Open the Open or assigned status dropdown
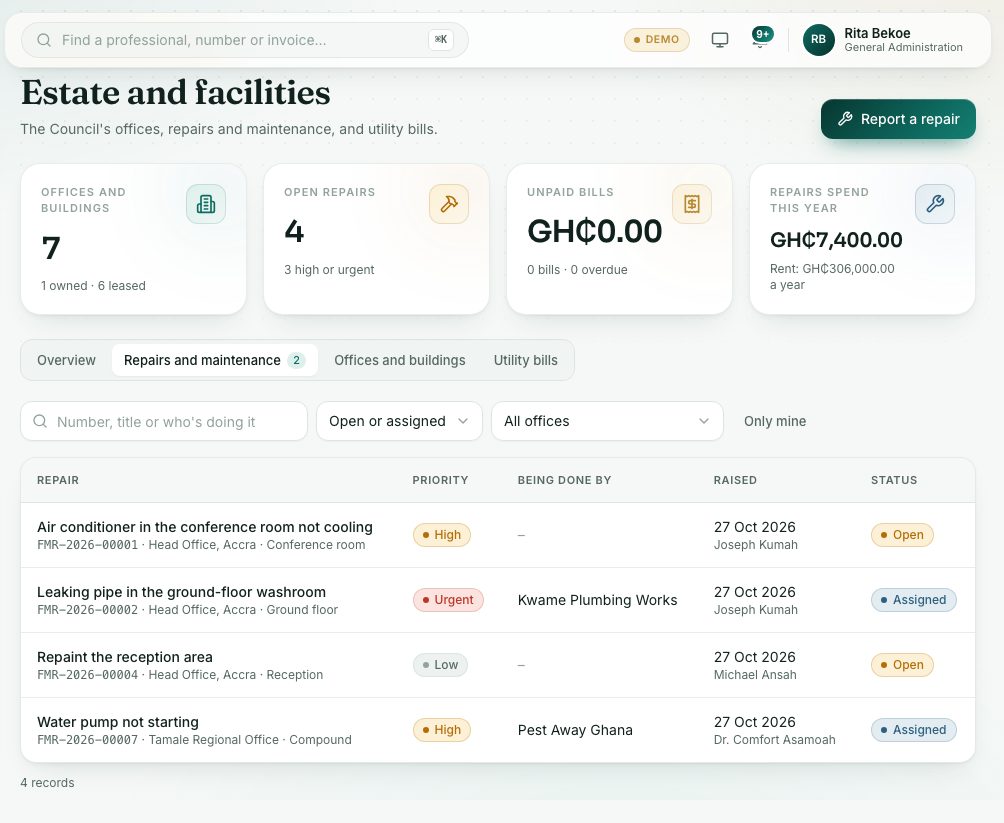This screenshot has height=823, width=1004. [399, 421]
